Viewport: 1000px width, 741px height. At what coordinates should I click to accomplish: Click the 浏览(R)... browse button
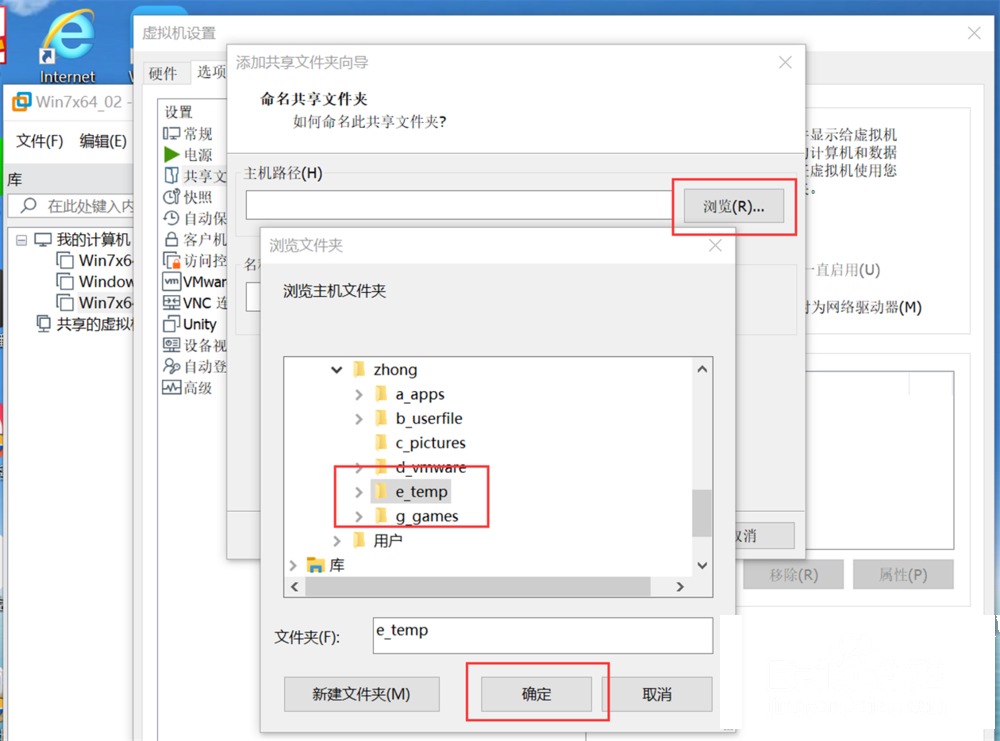733,206
